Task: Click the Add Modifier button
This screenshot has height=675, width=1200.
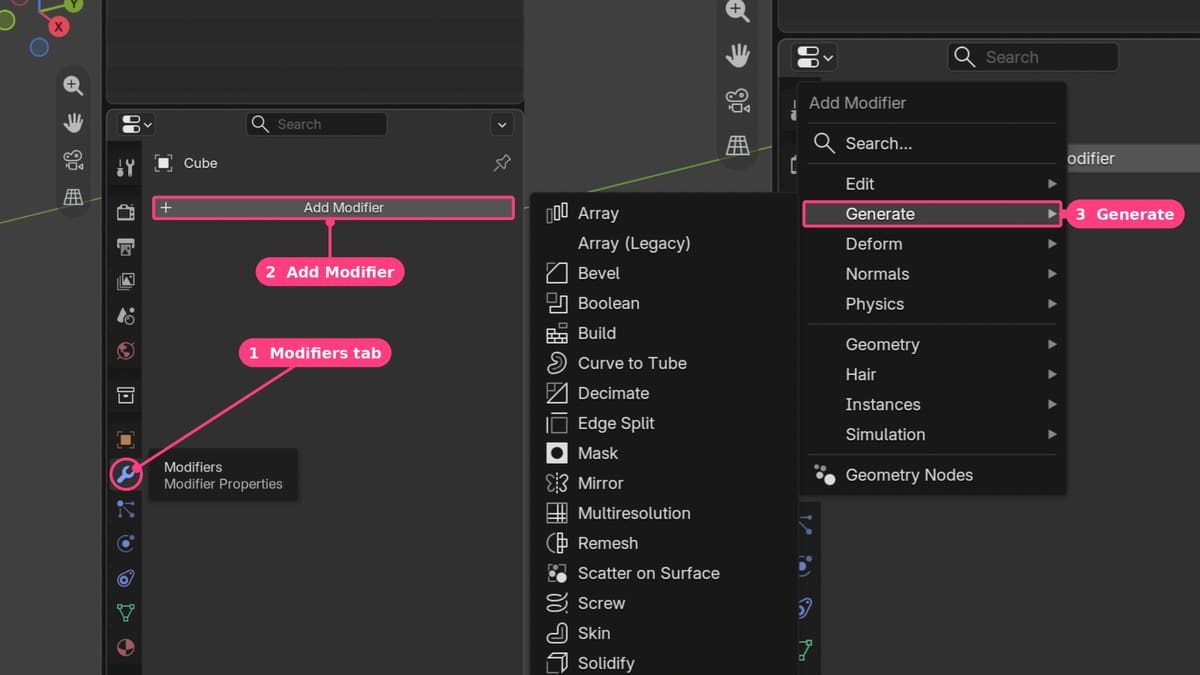Action: (x=333, y=208)
